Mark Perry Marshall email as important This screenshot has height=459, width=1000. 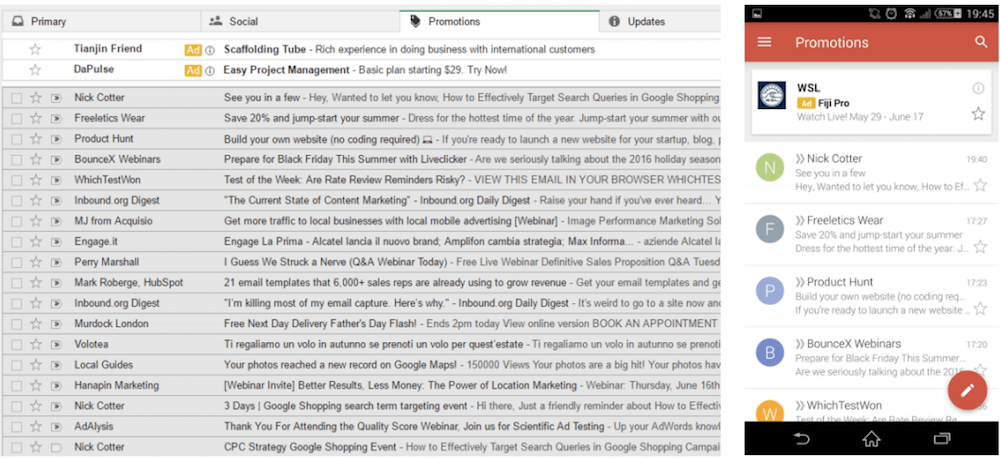[56, 263]
